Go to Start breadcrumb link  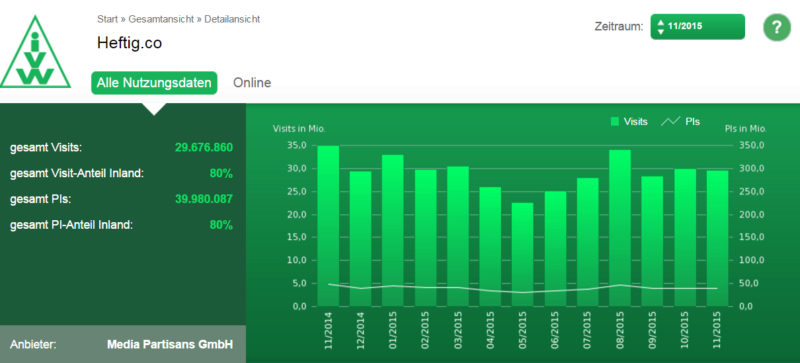click(x=108, y=19)
